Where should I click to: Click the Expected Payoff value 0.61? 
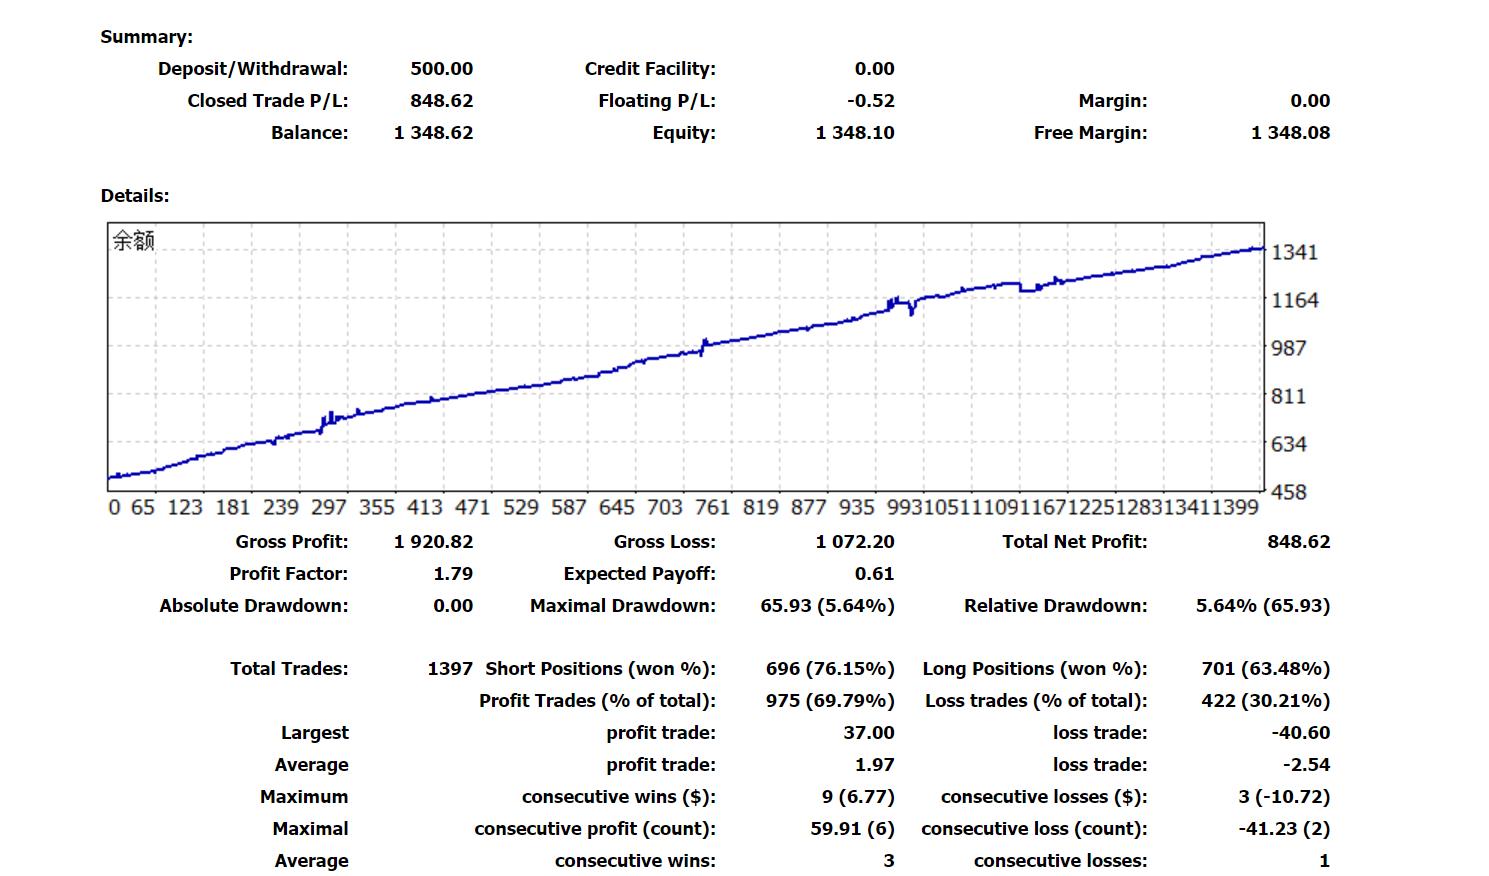point(874,574)
